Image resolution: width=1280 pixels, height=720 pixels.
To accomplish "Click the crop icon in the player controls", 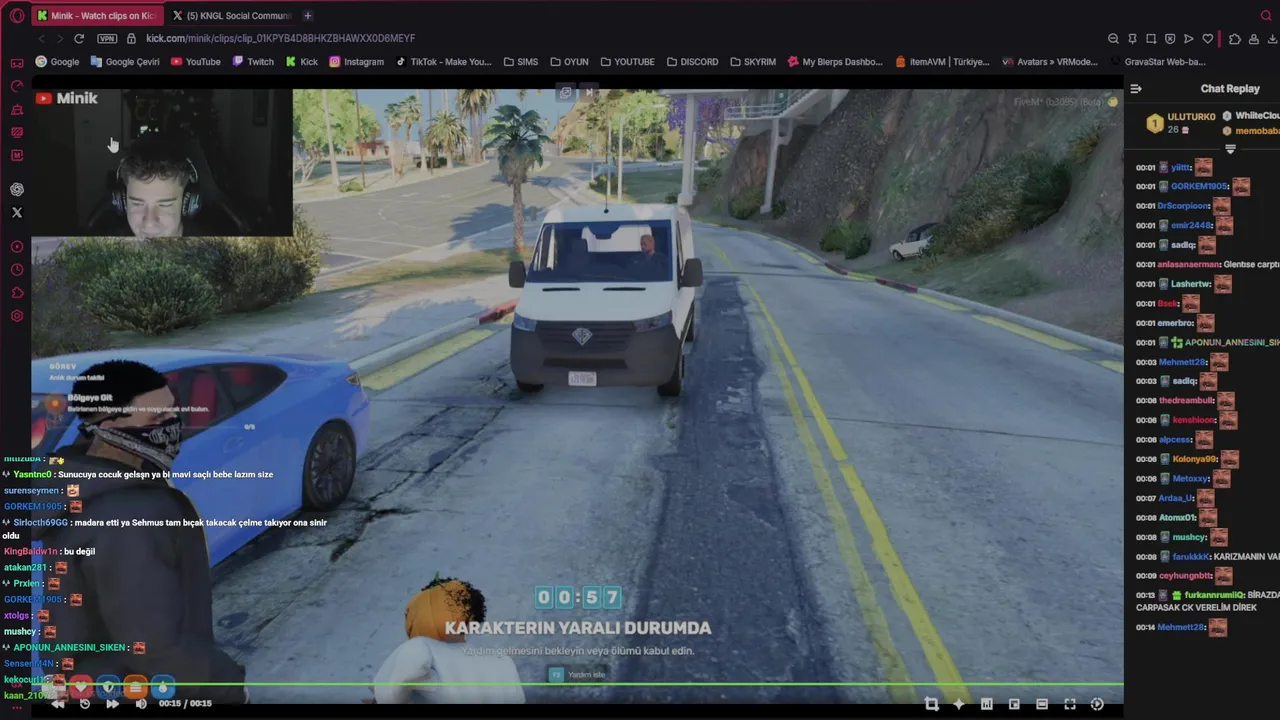I will point(932,704).
